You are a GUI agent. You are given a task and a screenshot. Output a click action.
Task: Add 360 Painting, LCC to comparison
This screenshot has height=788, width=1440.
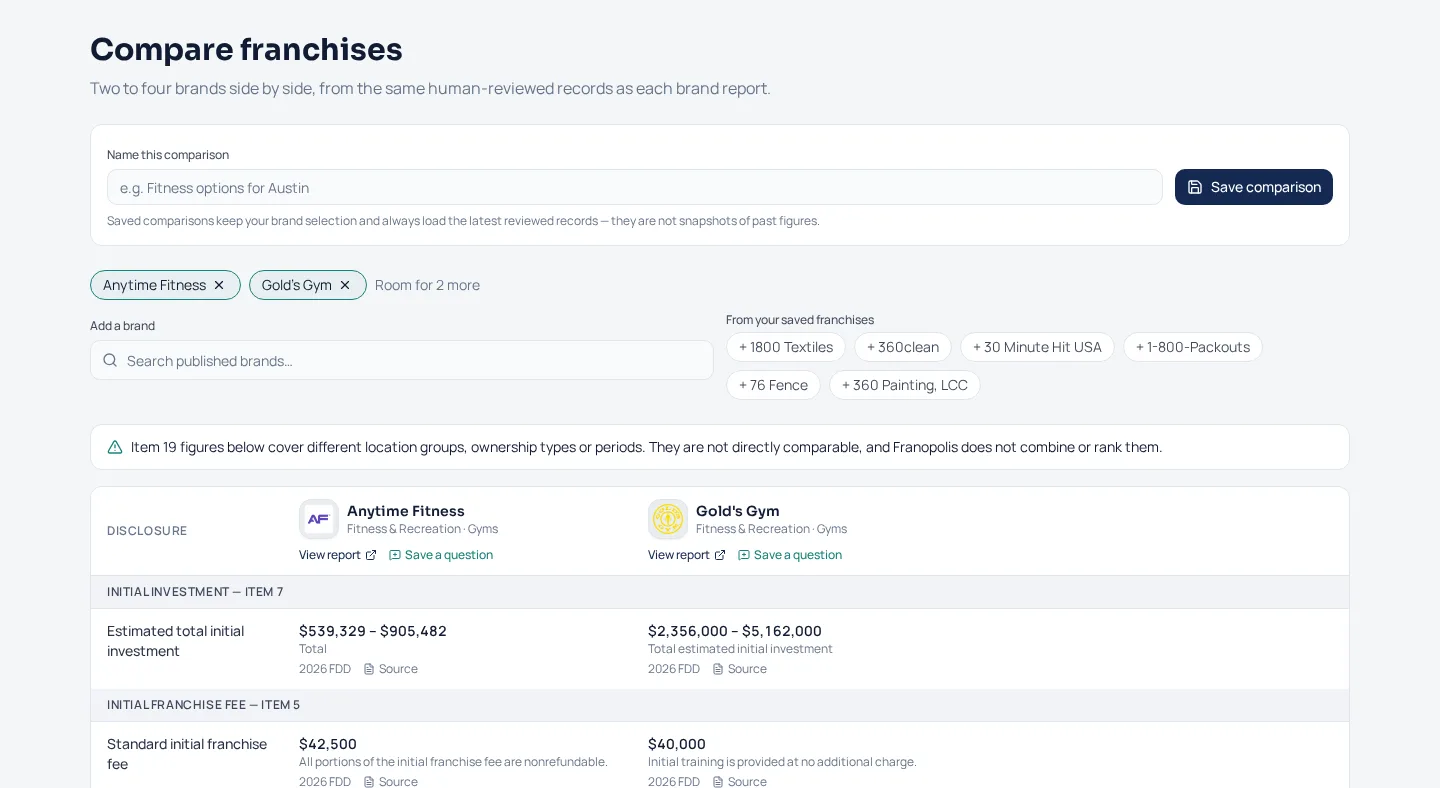coord(905,385)
